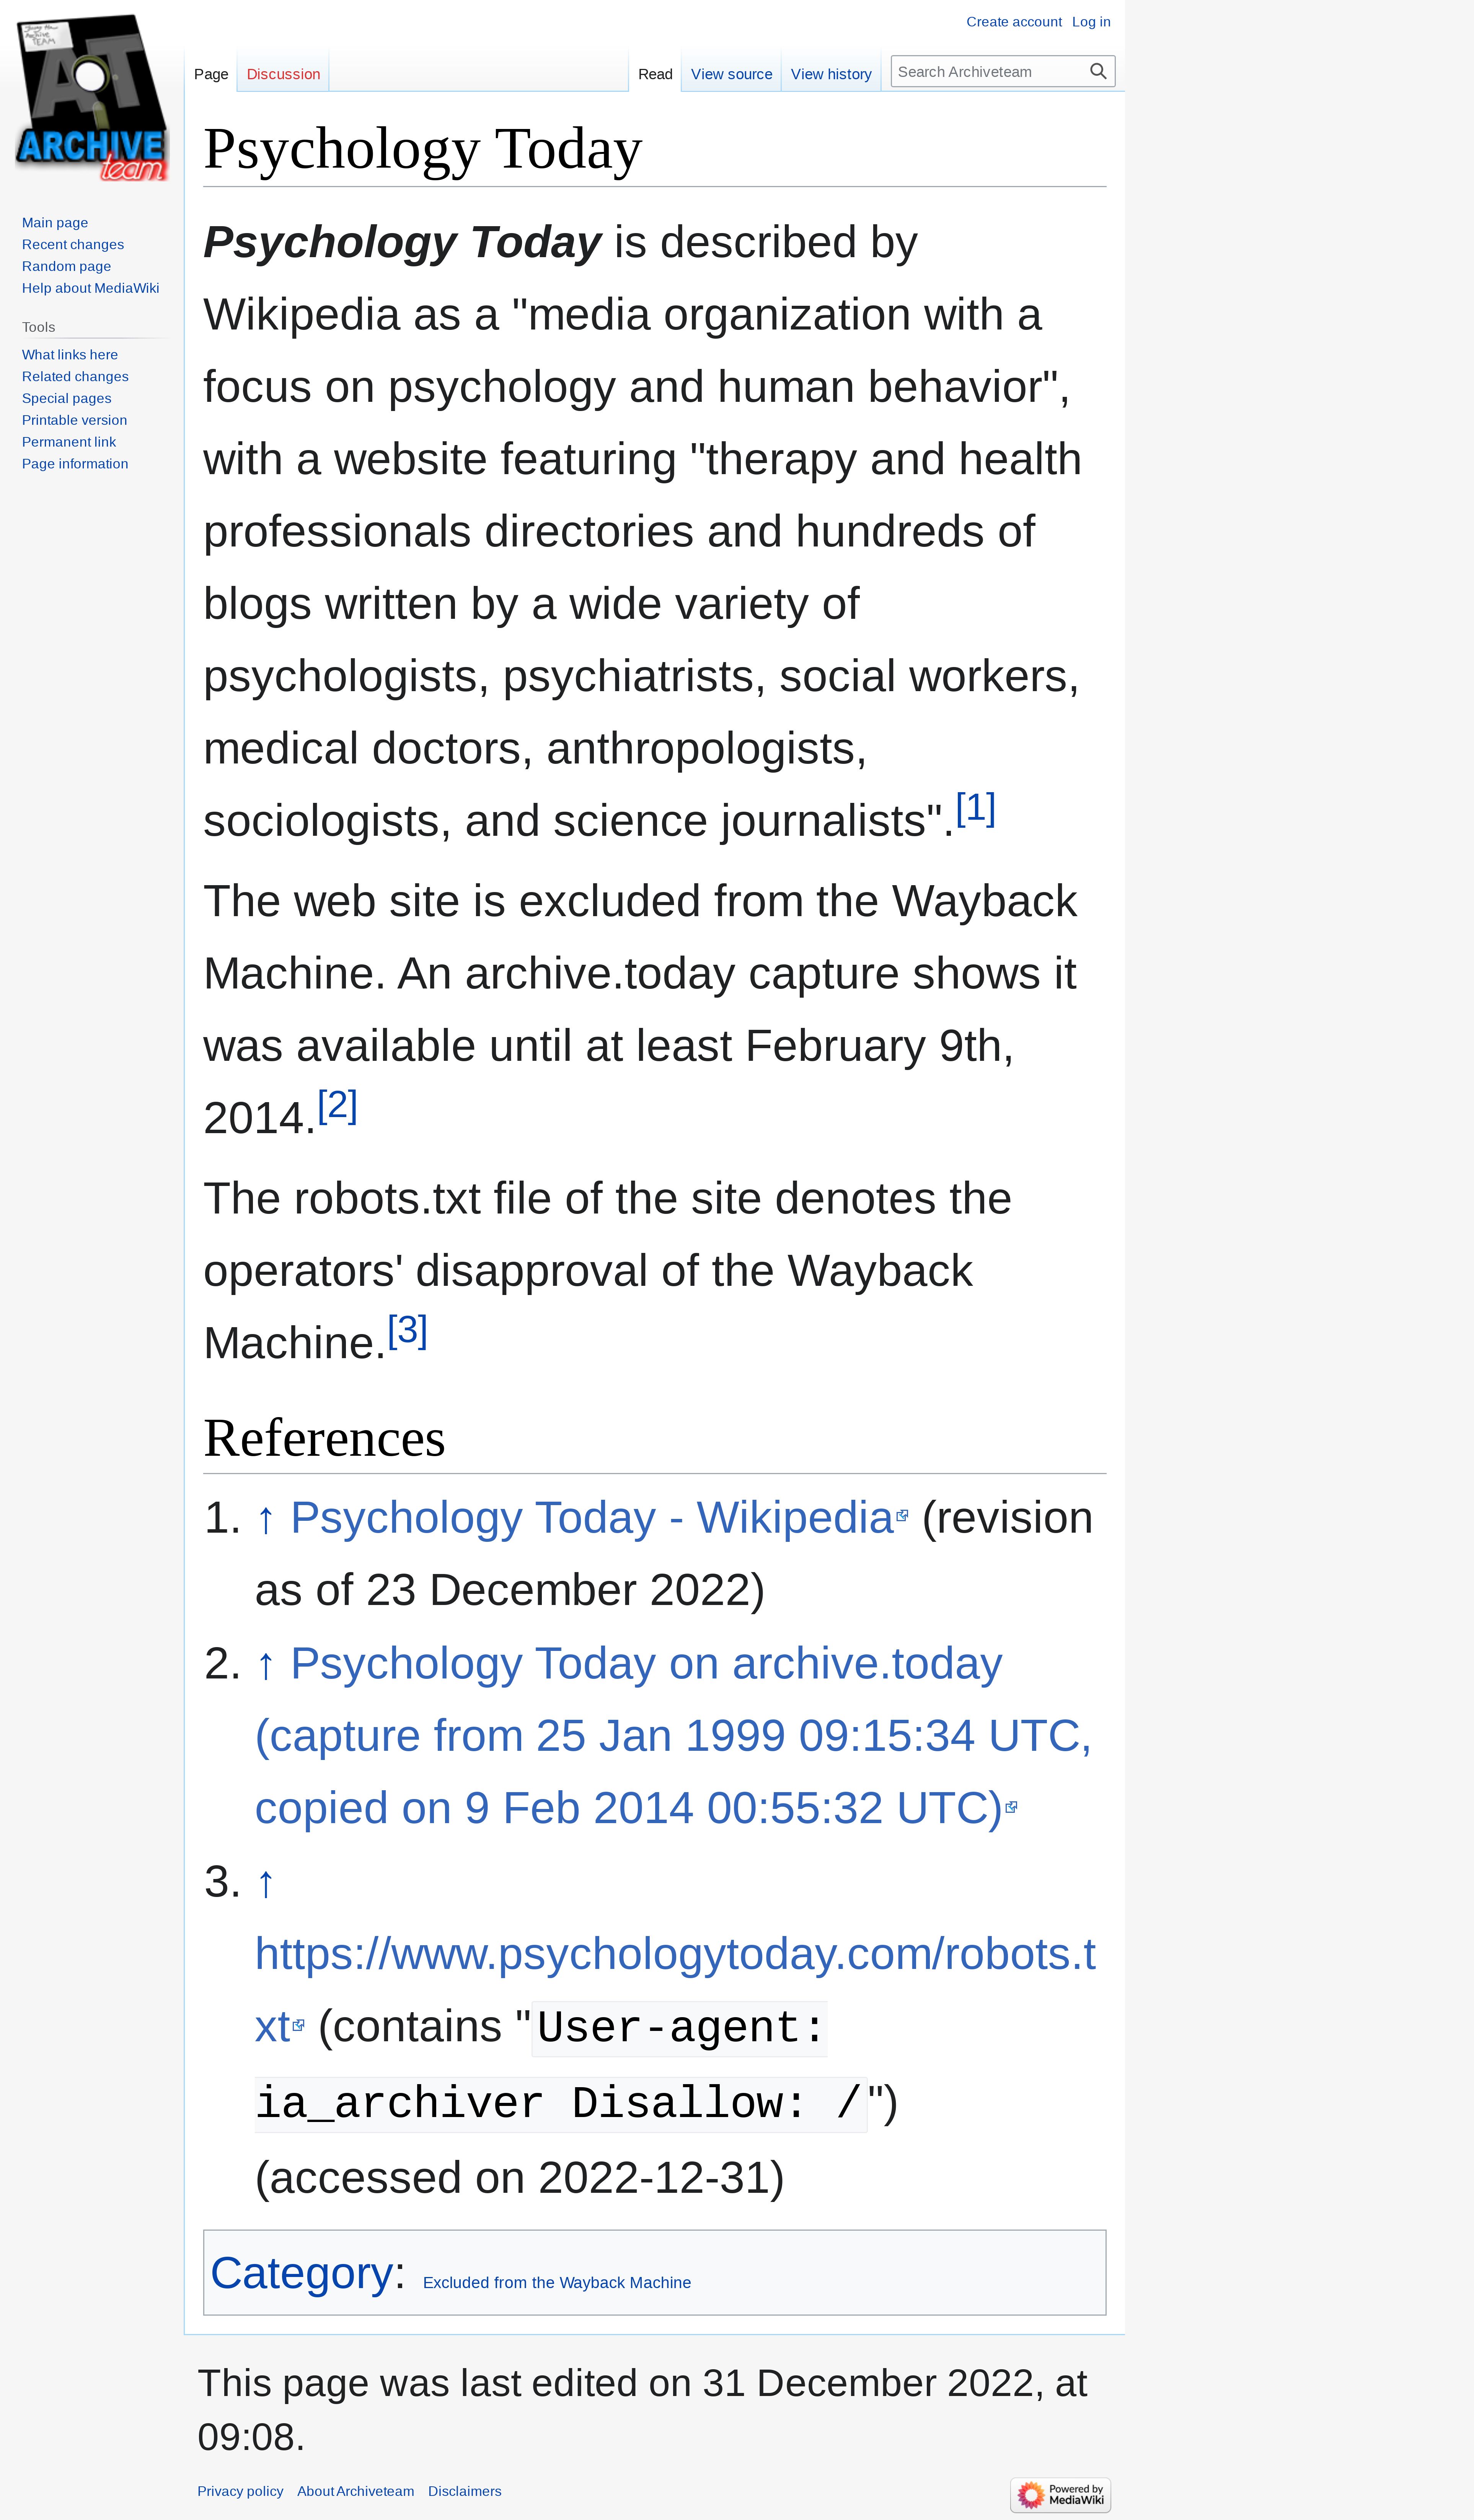
Task: Open Related changes tool
Action: [75, 377]
